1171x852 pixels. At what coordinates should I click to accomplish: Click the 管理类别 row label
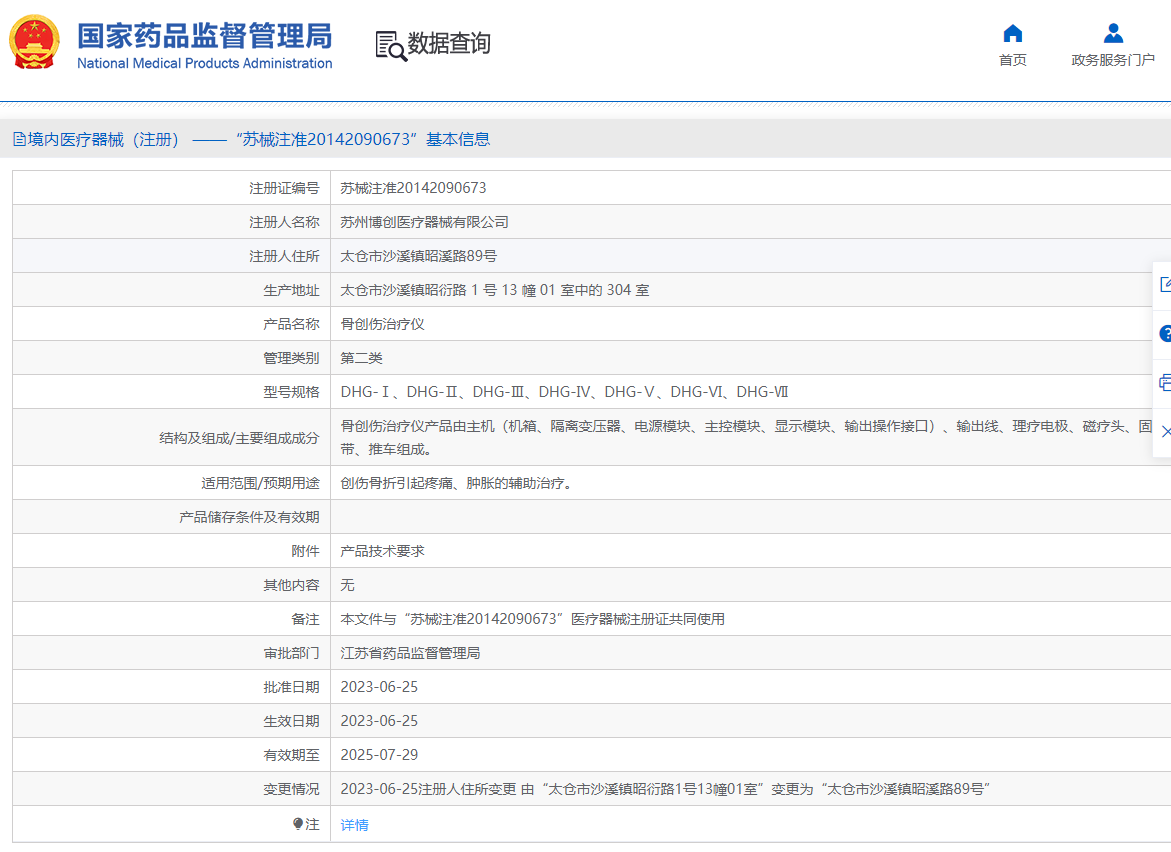click(291, 358)
